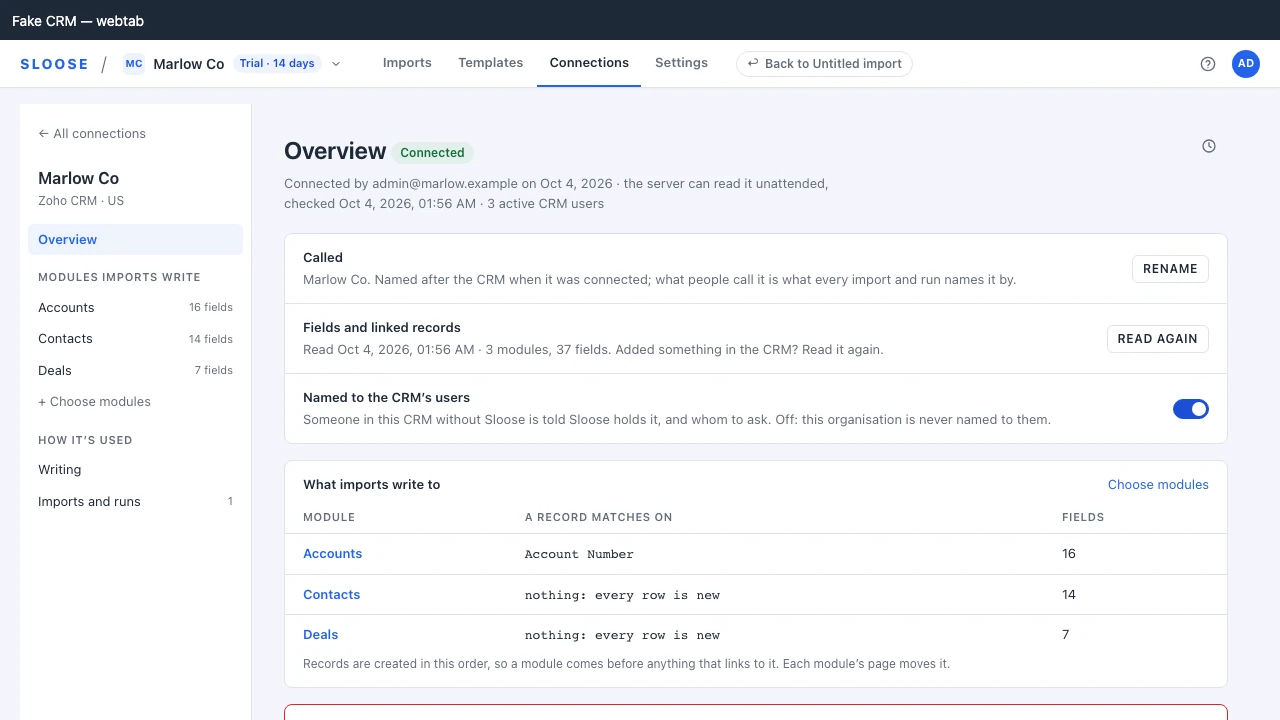This screenshot has height=720, width=1280.
Task: Click the SLOOSE logo
Action: pos(54,64)
